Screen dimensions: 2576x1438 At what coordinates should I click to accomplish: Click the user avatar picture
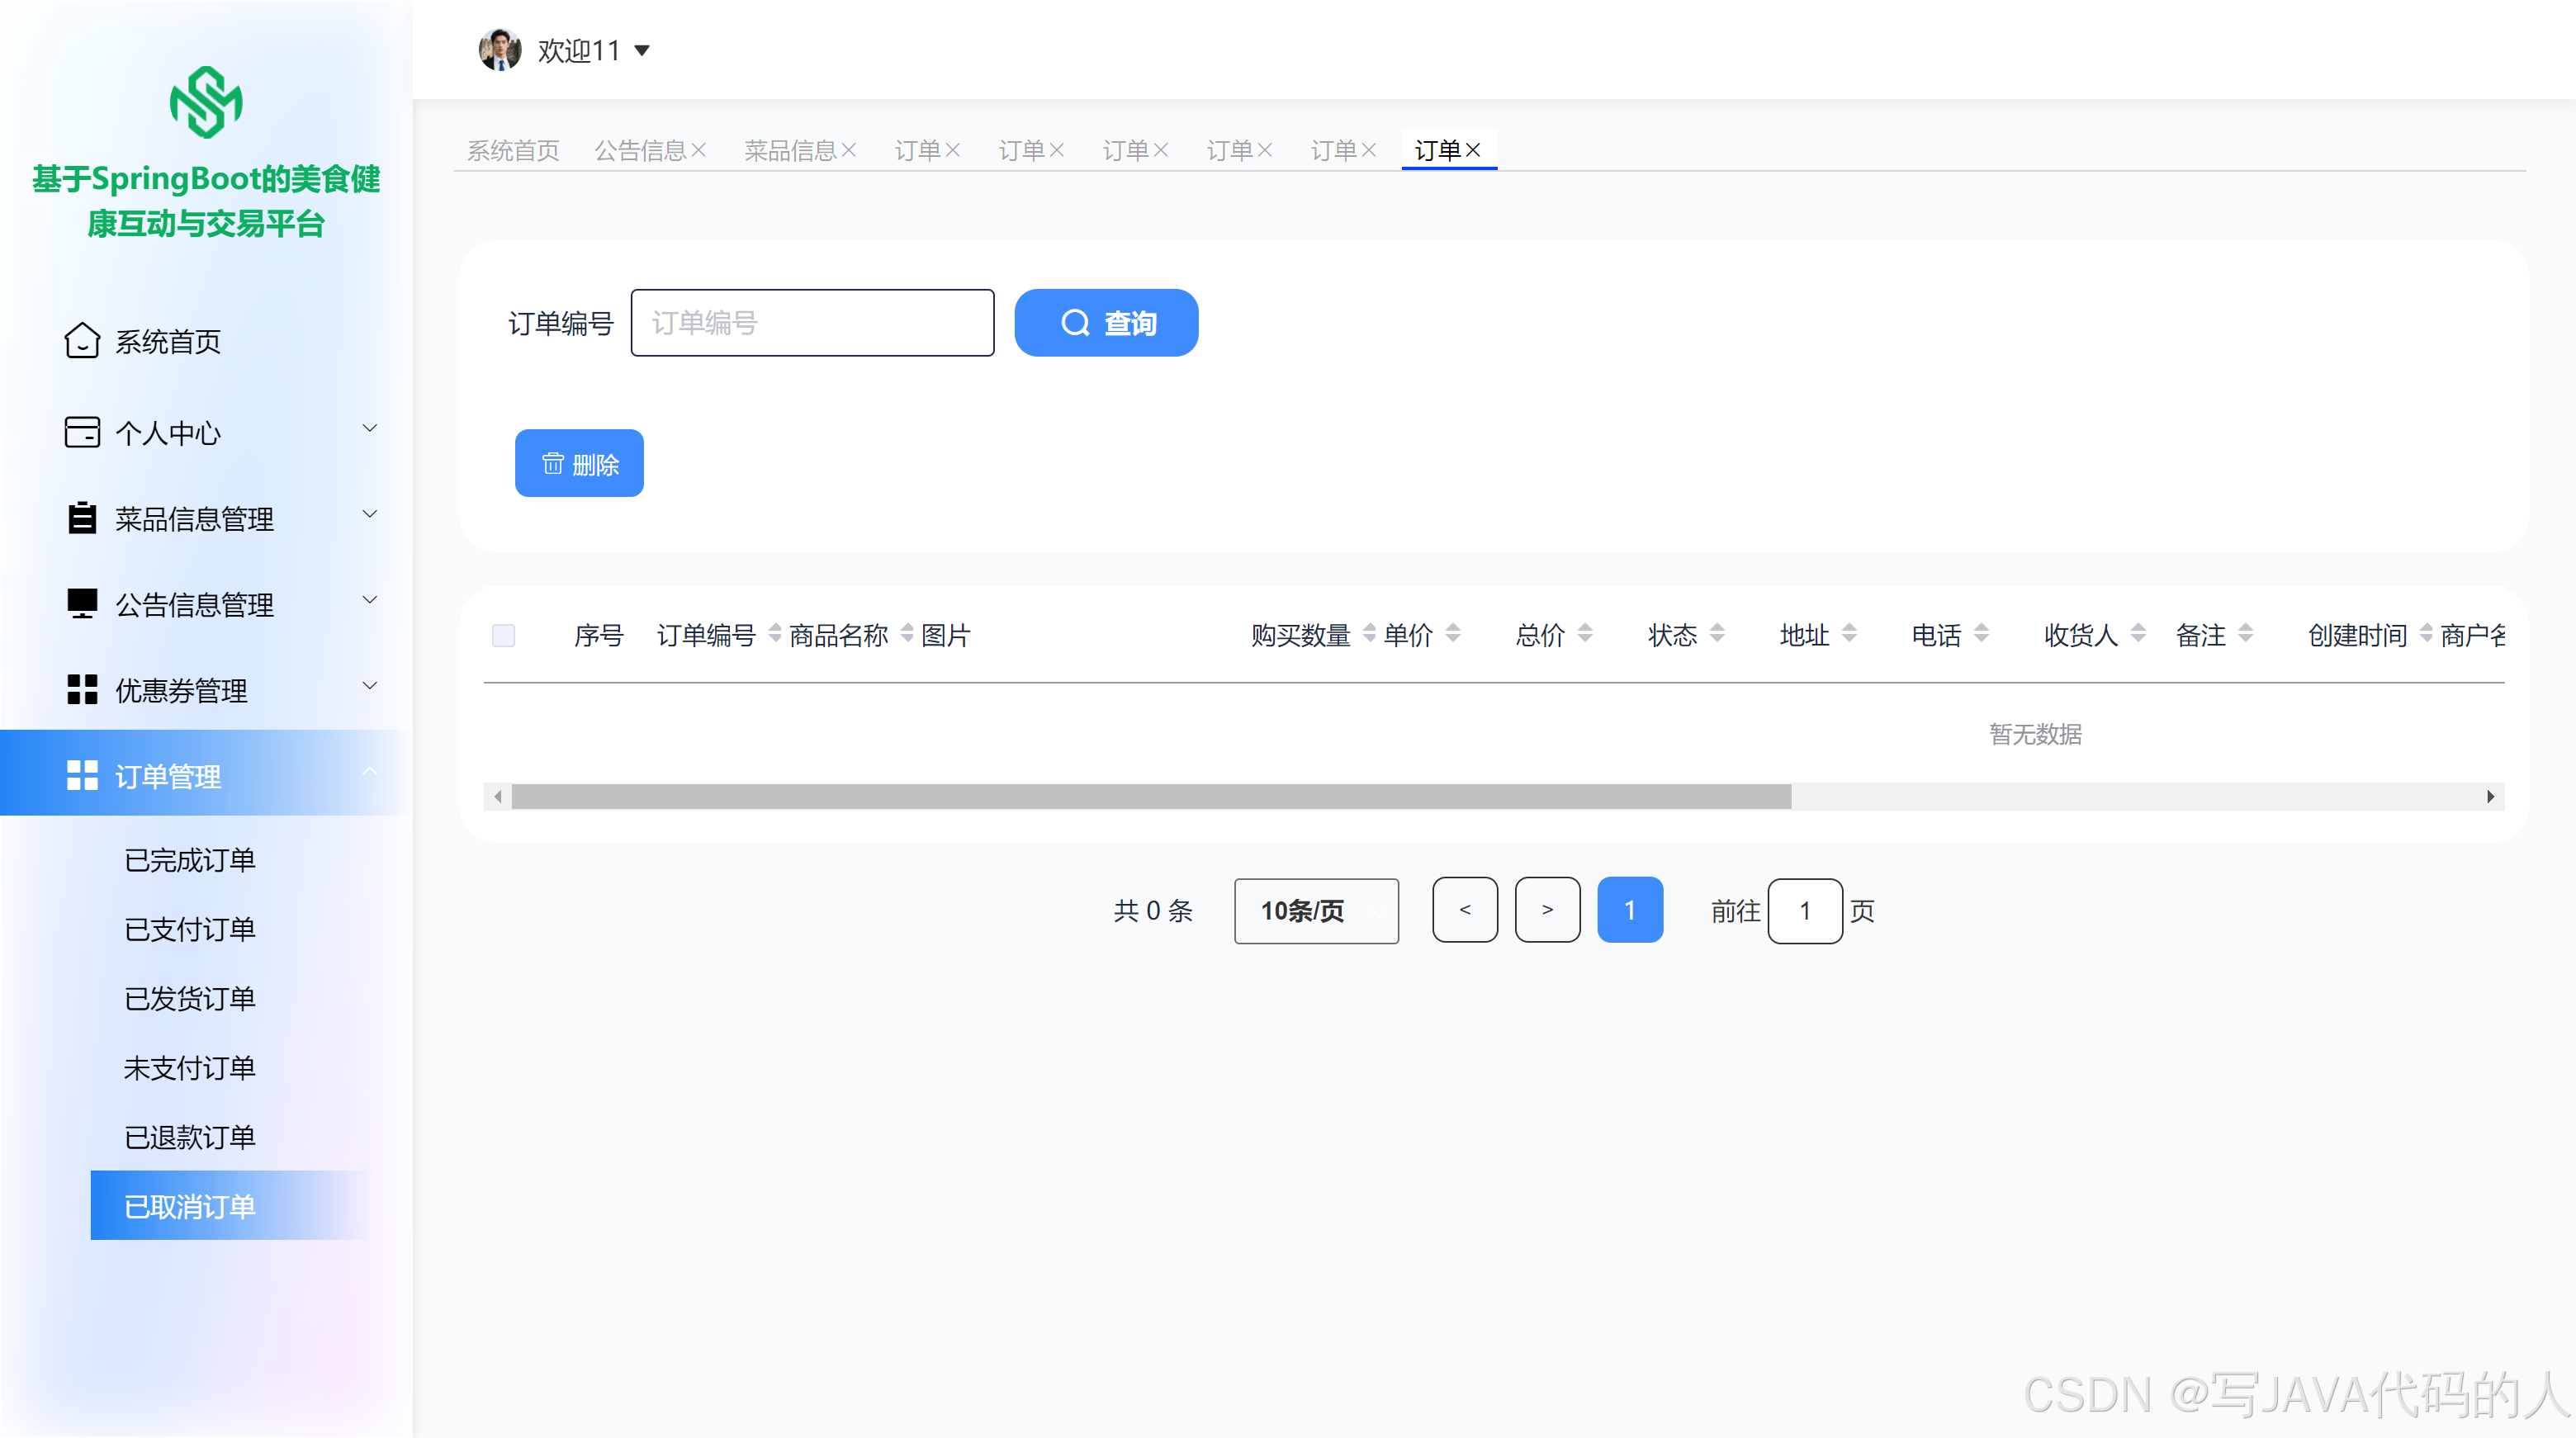click(499, 49)
